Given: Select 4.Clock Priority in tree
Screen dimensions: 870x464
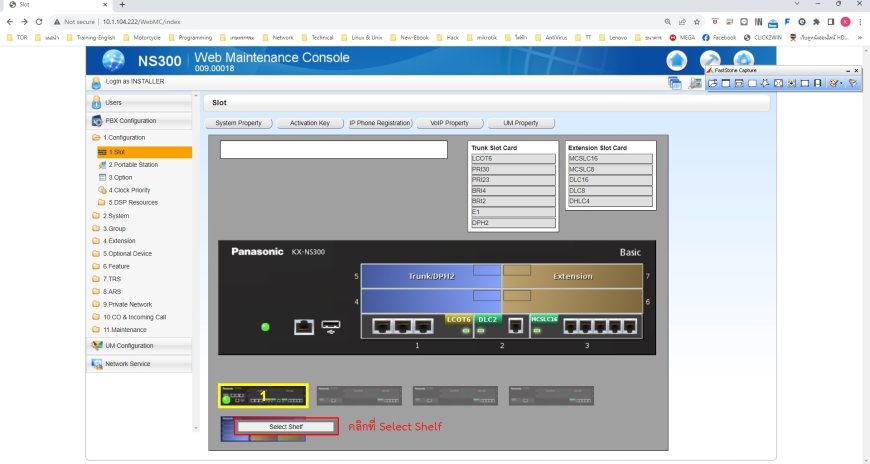Looking at the screenshot, I should tap(124, 190).
